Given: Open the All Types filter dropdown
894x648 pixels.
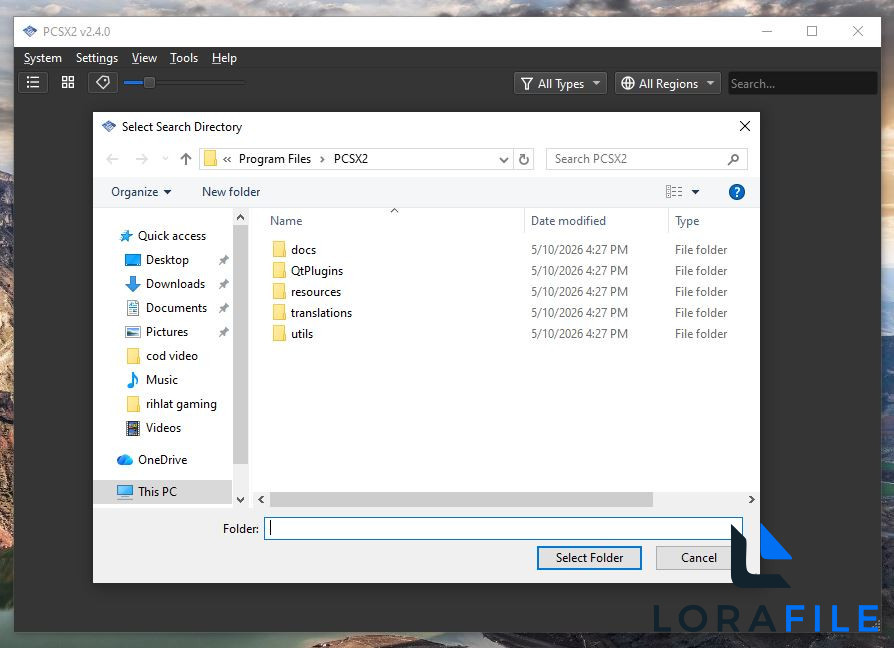Looking at the screenshot, I should click(x=560, y=83).
